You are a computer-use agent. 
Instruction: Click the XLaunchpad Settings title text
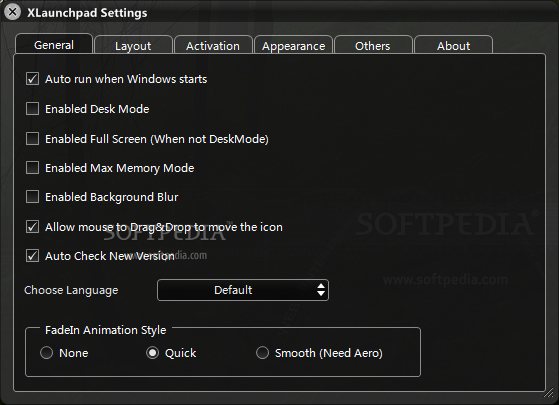(87, 13)
